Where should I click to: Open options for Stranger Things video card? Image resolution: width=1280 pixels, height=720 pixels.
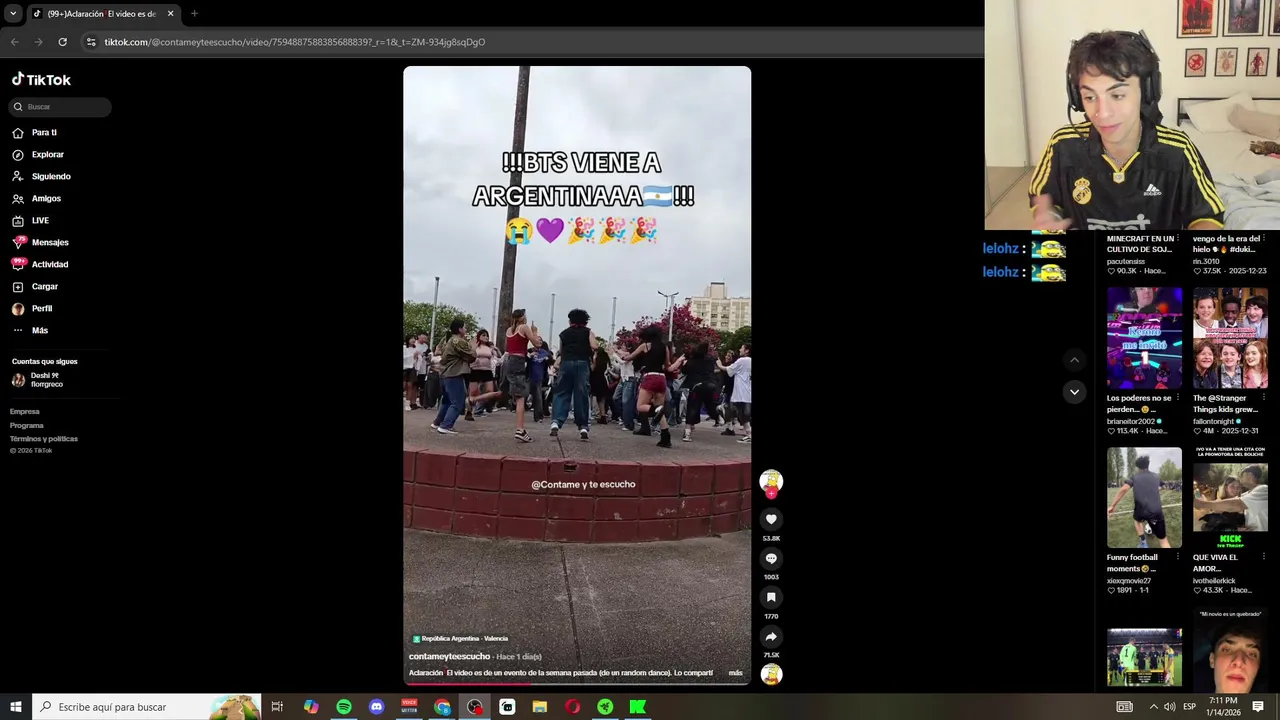(x=1263, y=398)
